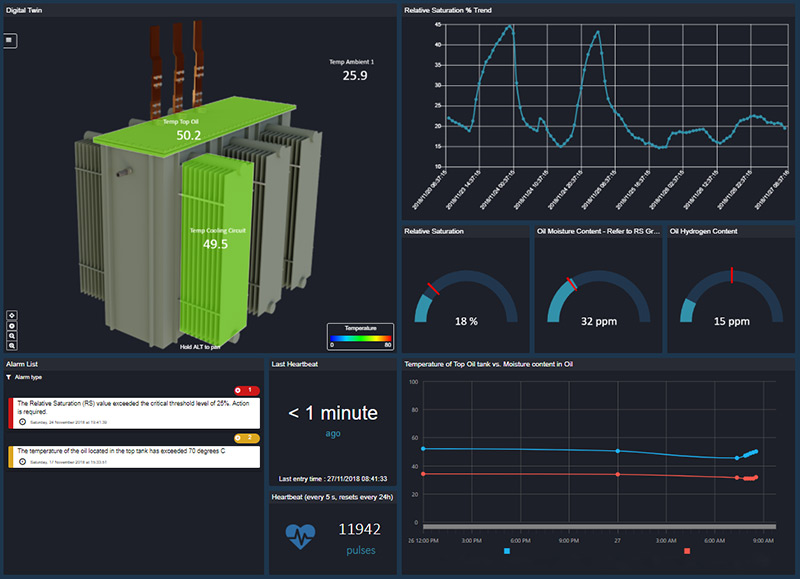Click the third view control magnifier icon
This screenshot has height=579, width=800.
(x=10, y=336)
